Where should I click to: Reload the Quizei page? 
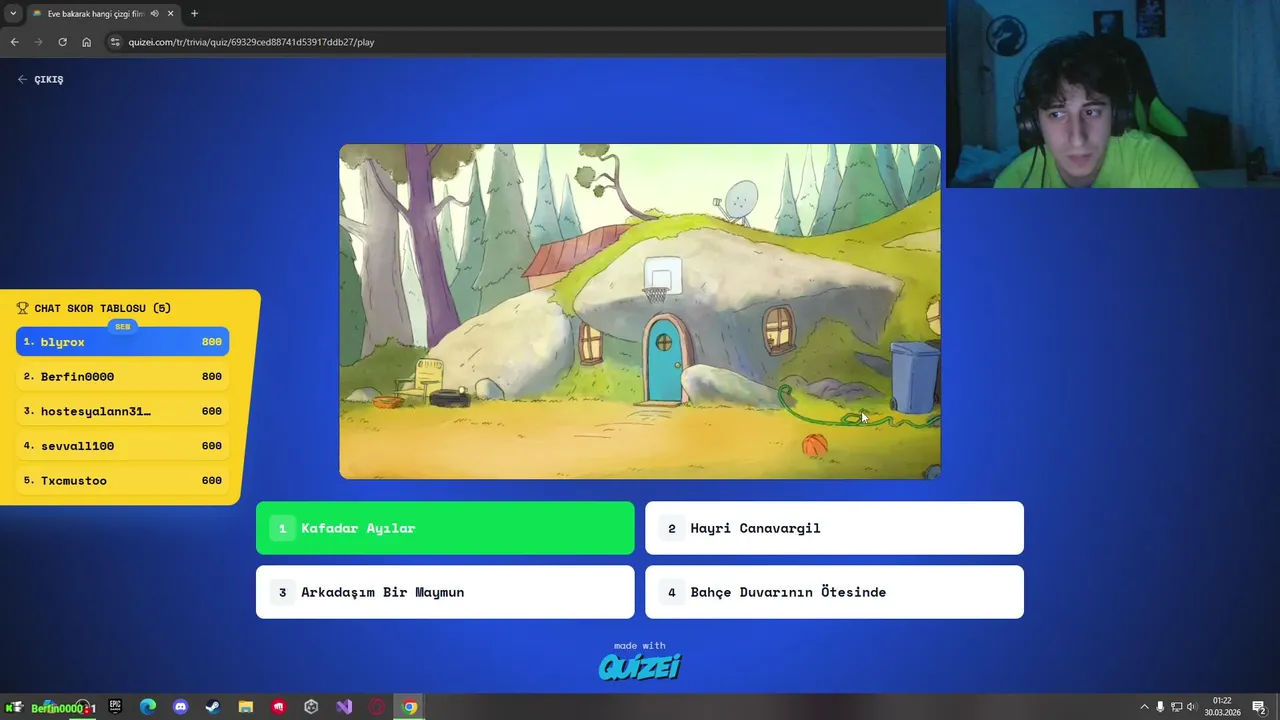pyautogui.click(x=62, y=42)
